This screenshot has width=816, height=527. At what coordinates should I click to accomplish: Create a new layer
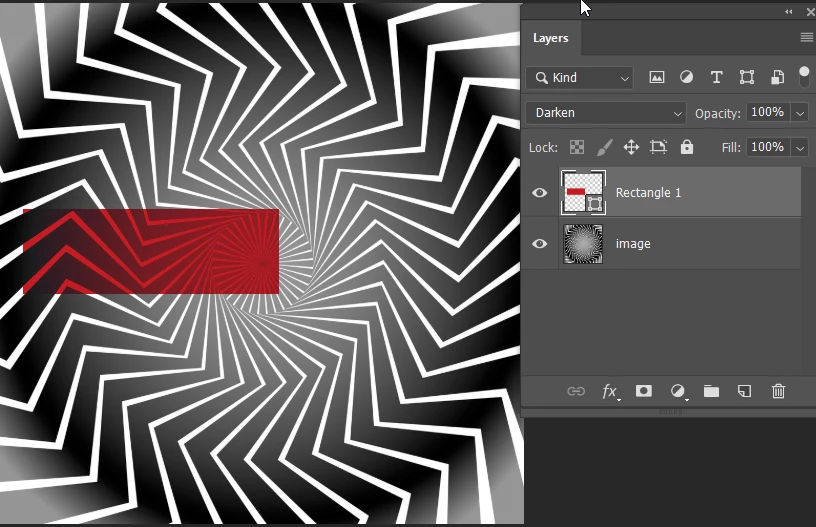tap(745, 391)
